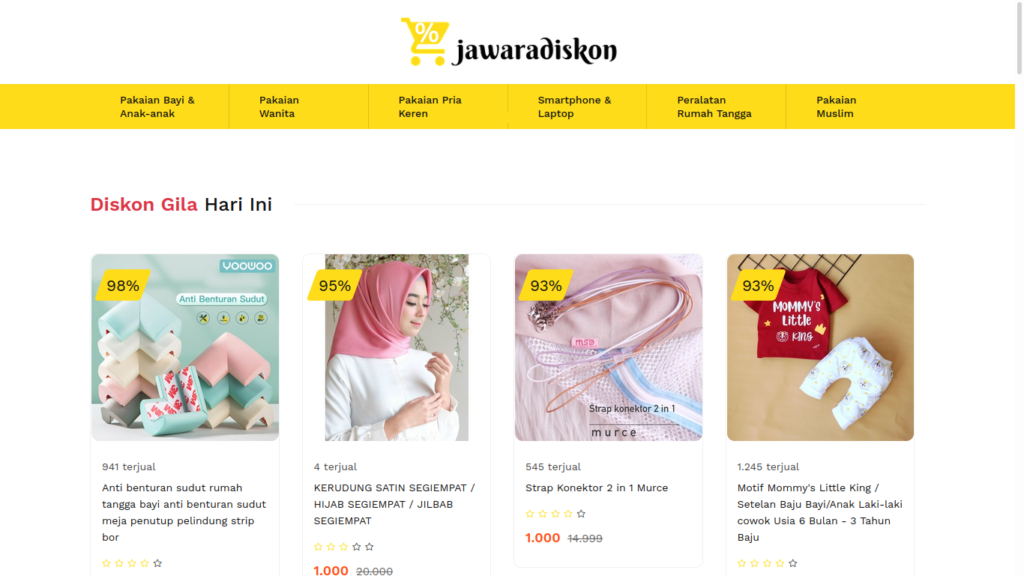The width and height of the screenshot is (1024, 576).
Task: Click the first star under Strap Konektor
Action: click(530, 514)
